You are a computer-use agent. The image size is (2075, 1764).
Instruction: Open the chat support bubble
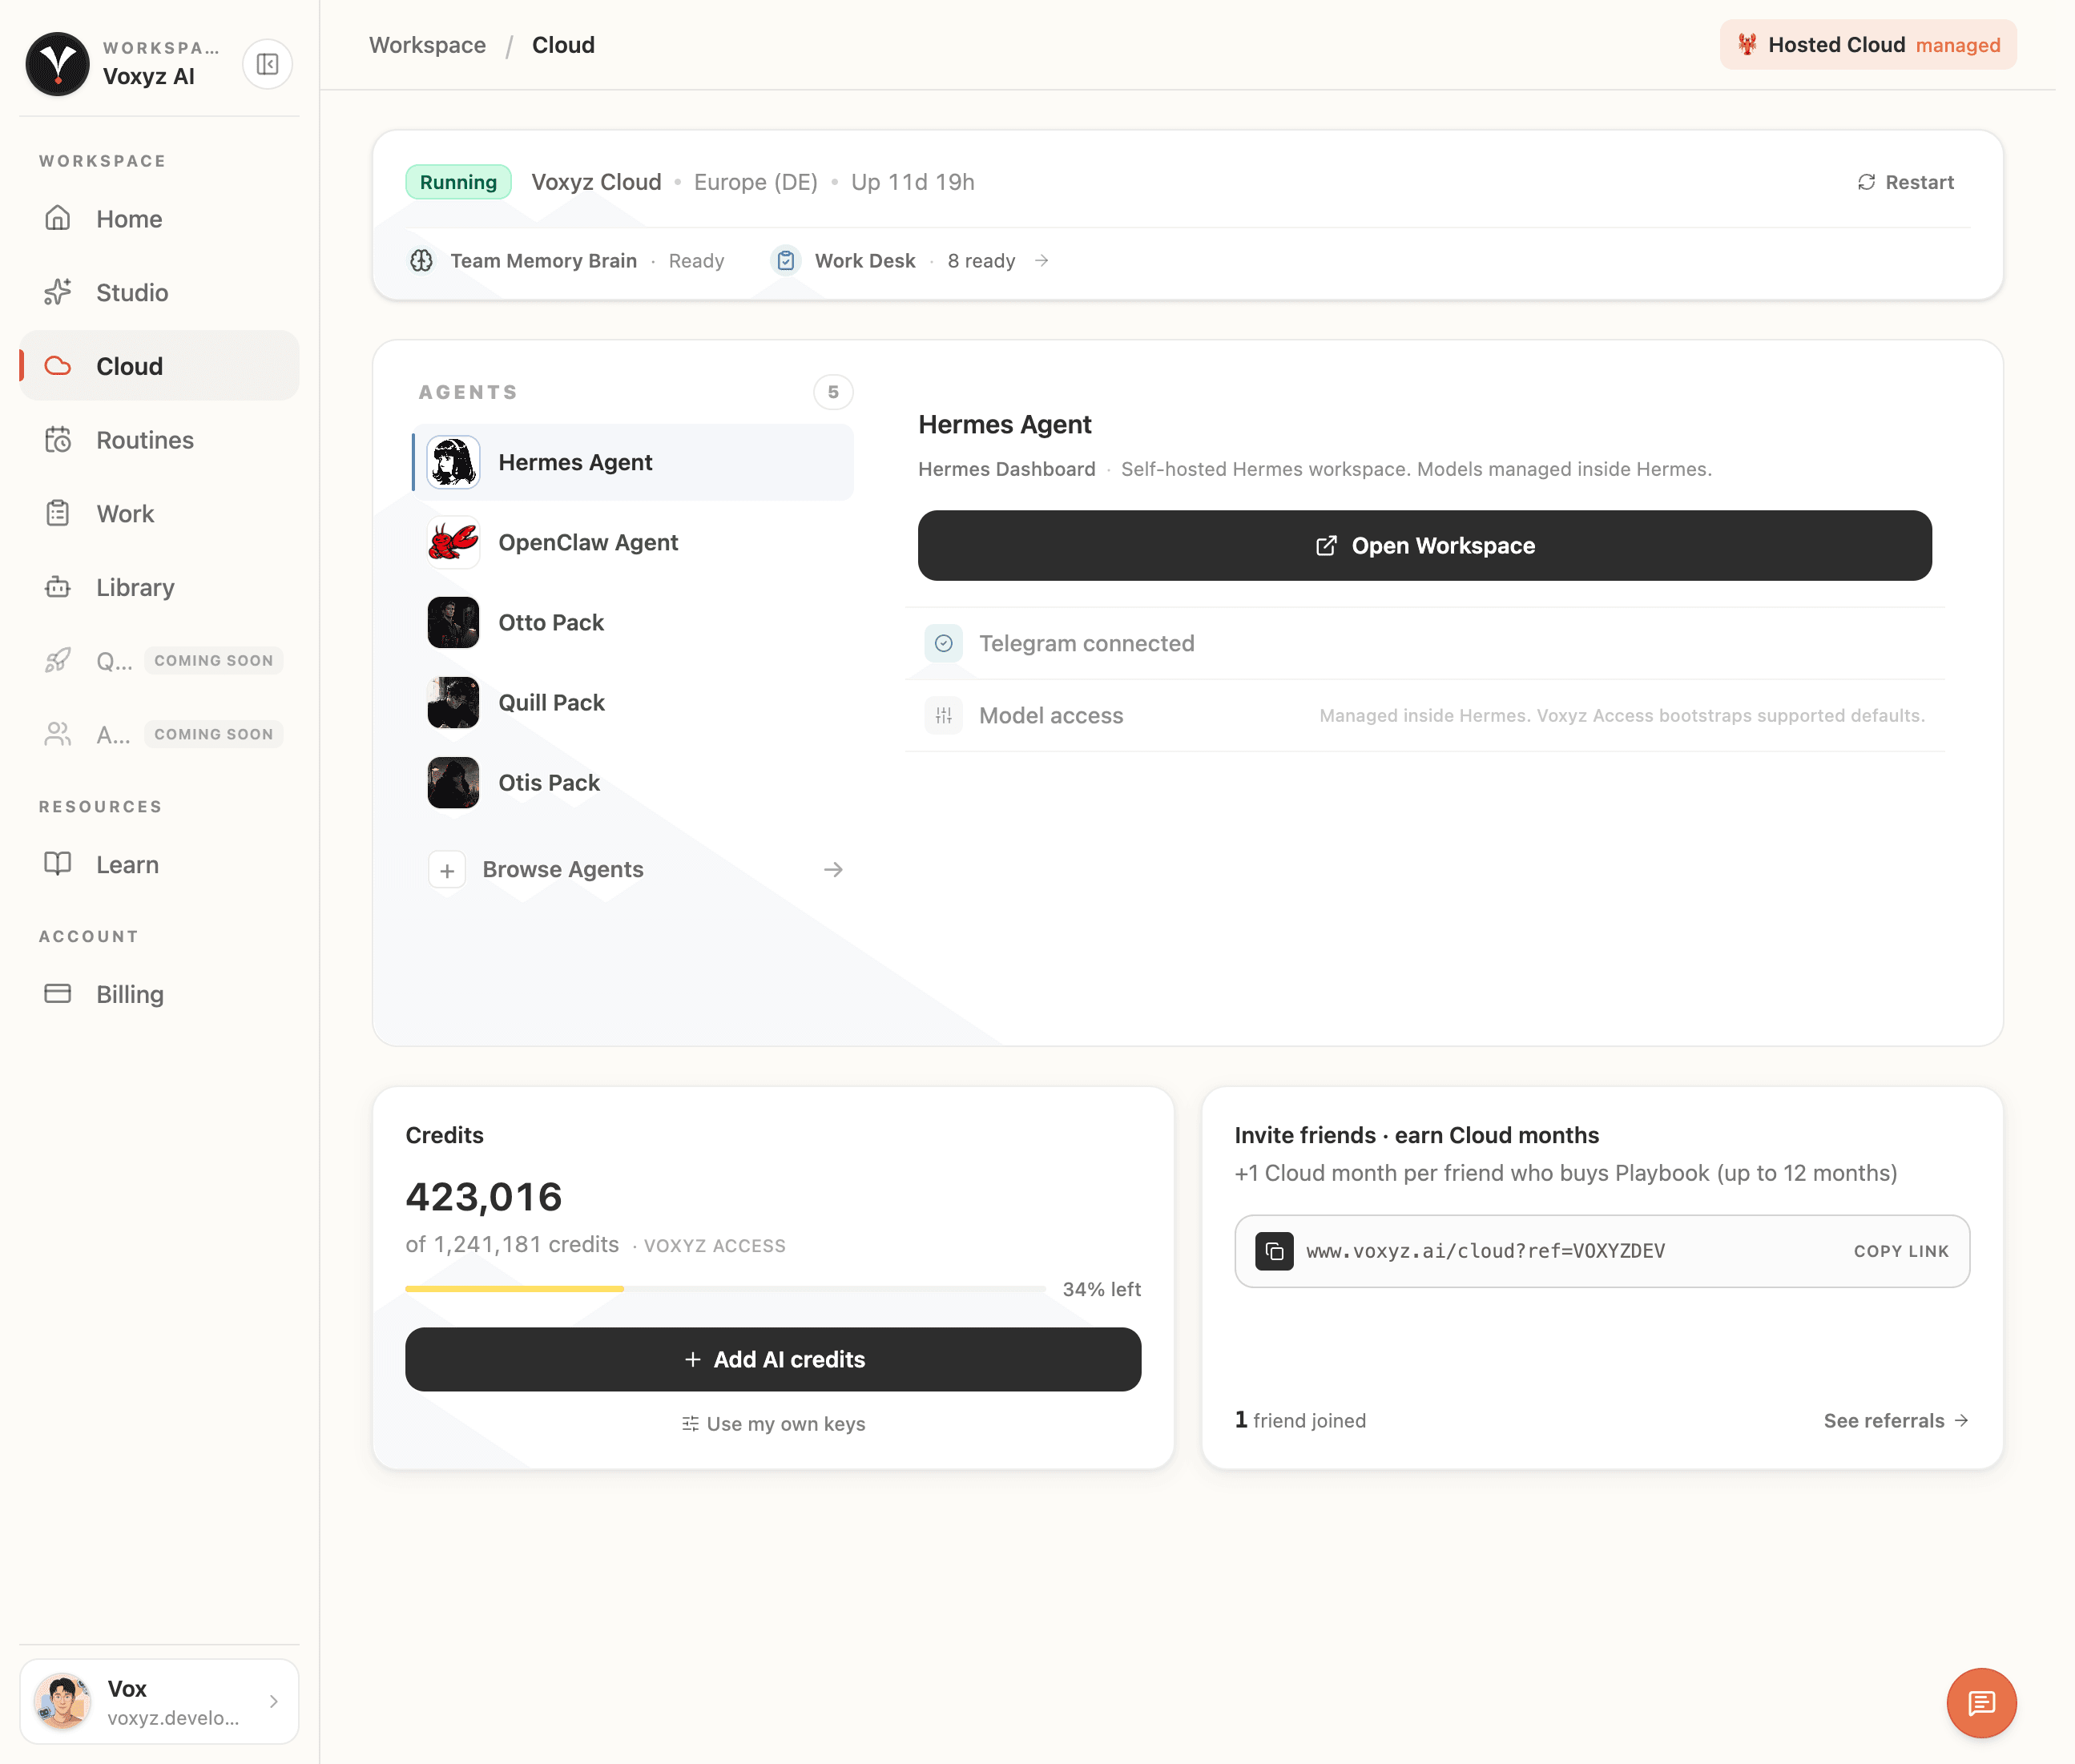pyautogui.click(x=1981, y=1703)
